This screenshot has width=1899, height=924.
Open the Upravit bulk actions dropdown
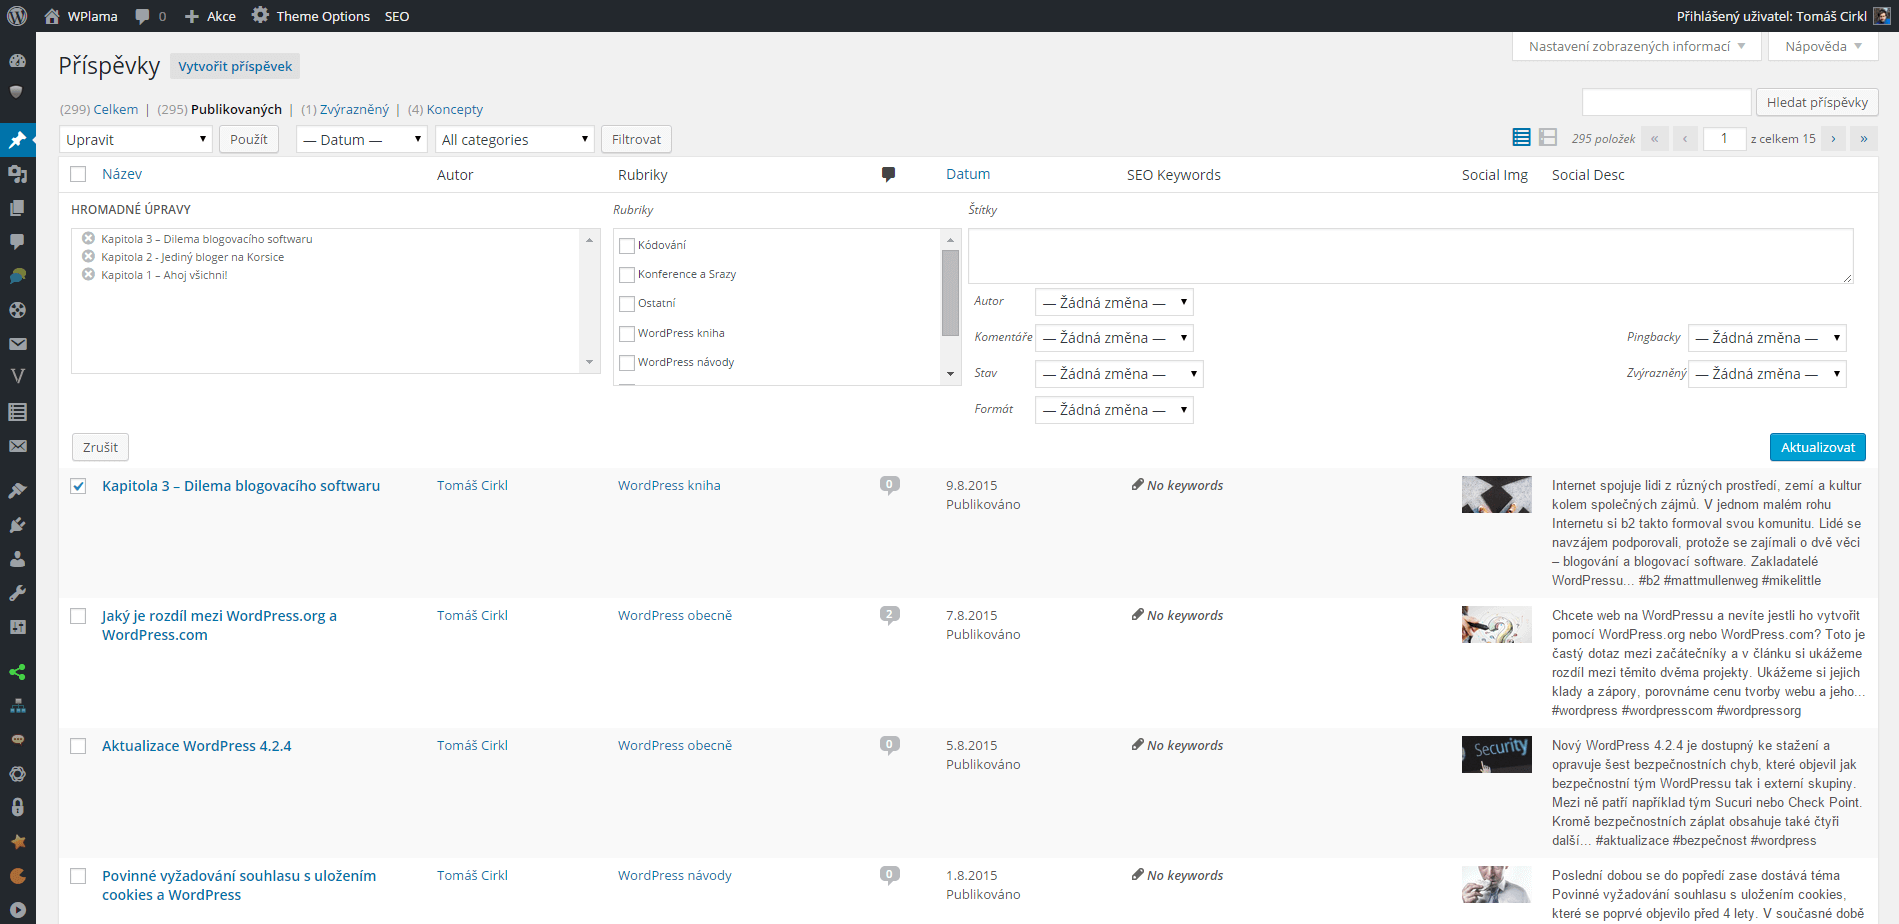coord(136,139)
